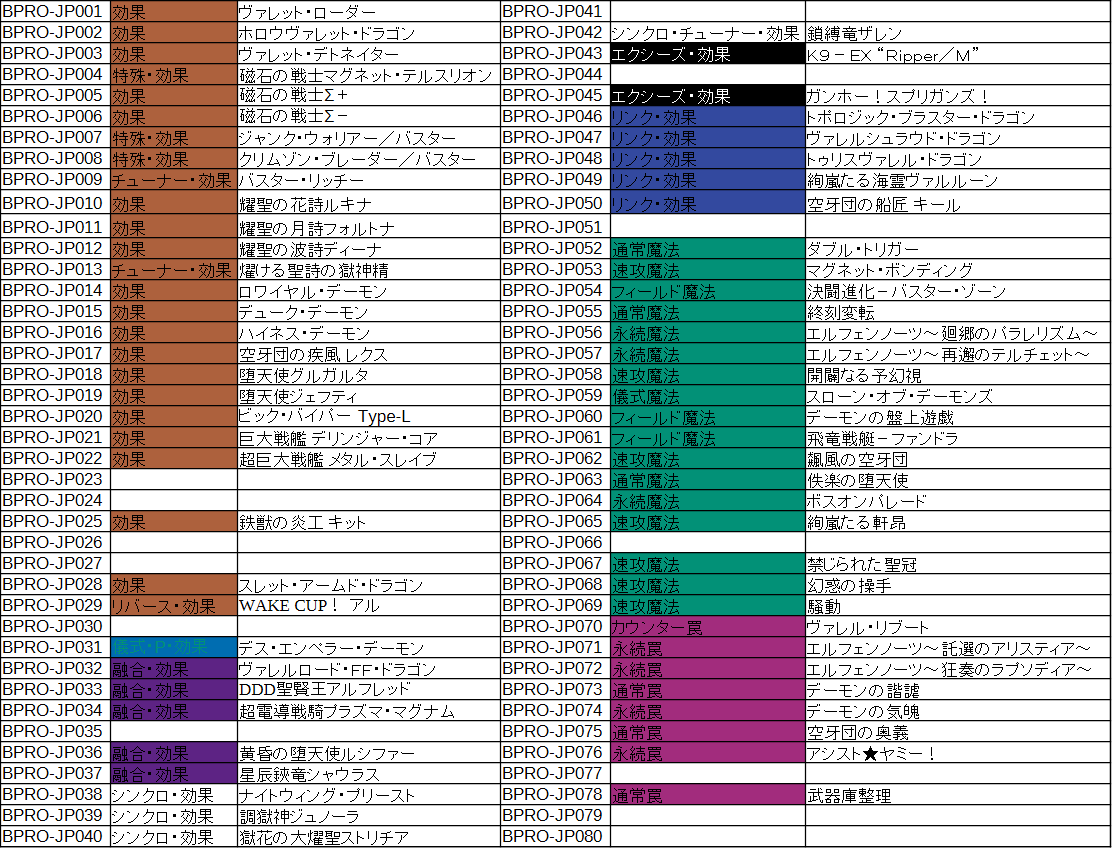
Task: Select the K9－EX "Ripper／M" cell
Action: pyautogui.click(x=957, y=54)
